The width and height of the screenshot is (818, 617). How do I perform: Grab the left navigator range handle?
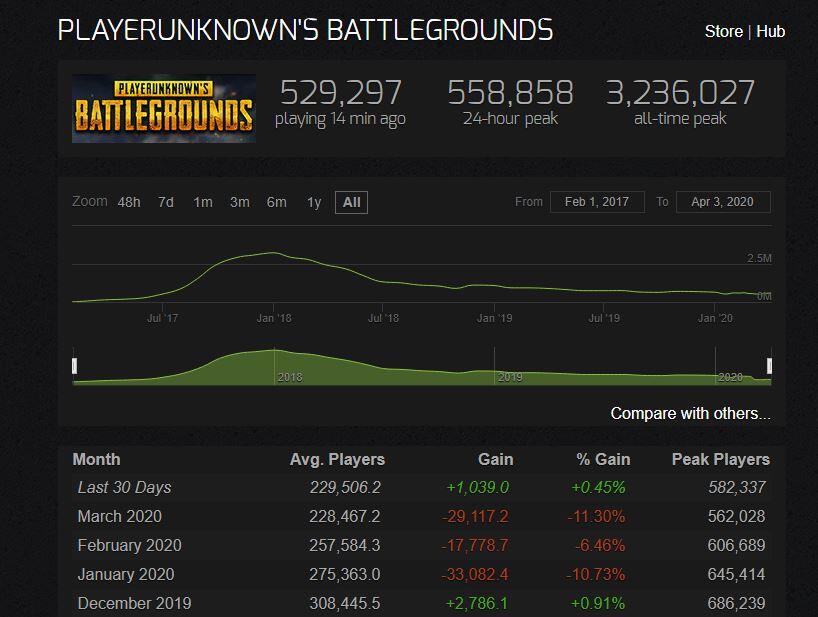tap(75, 366)
